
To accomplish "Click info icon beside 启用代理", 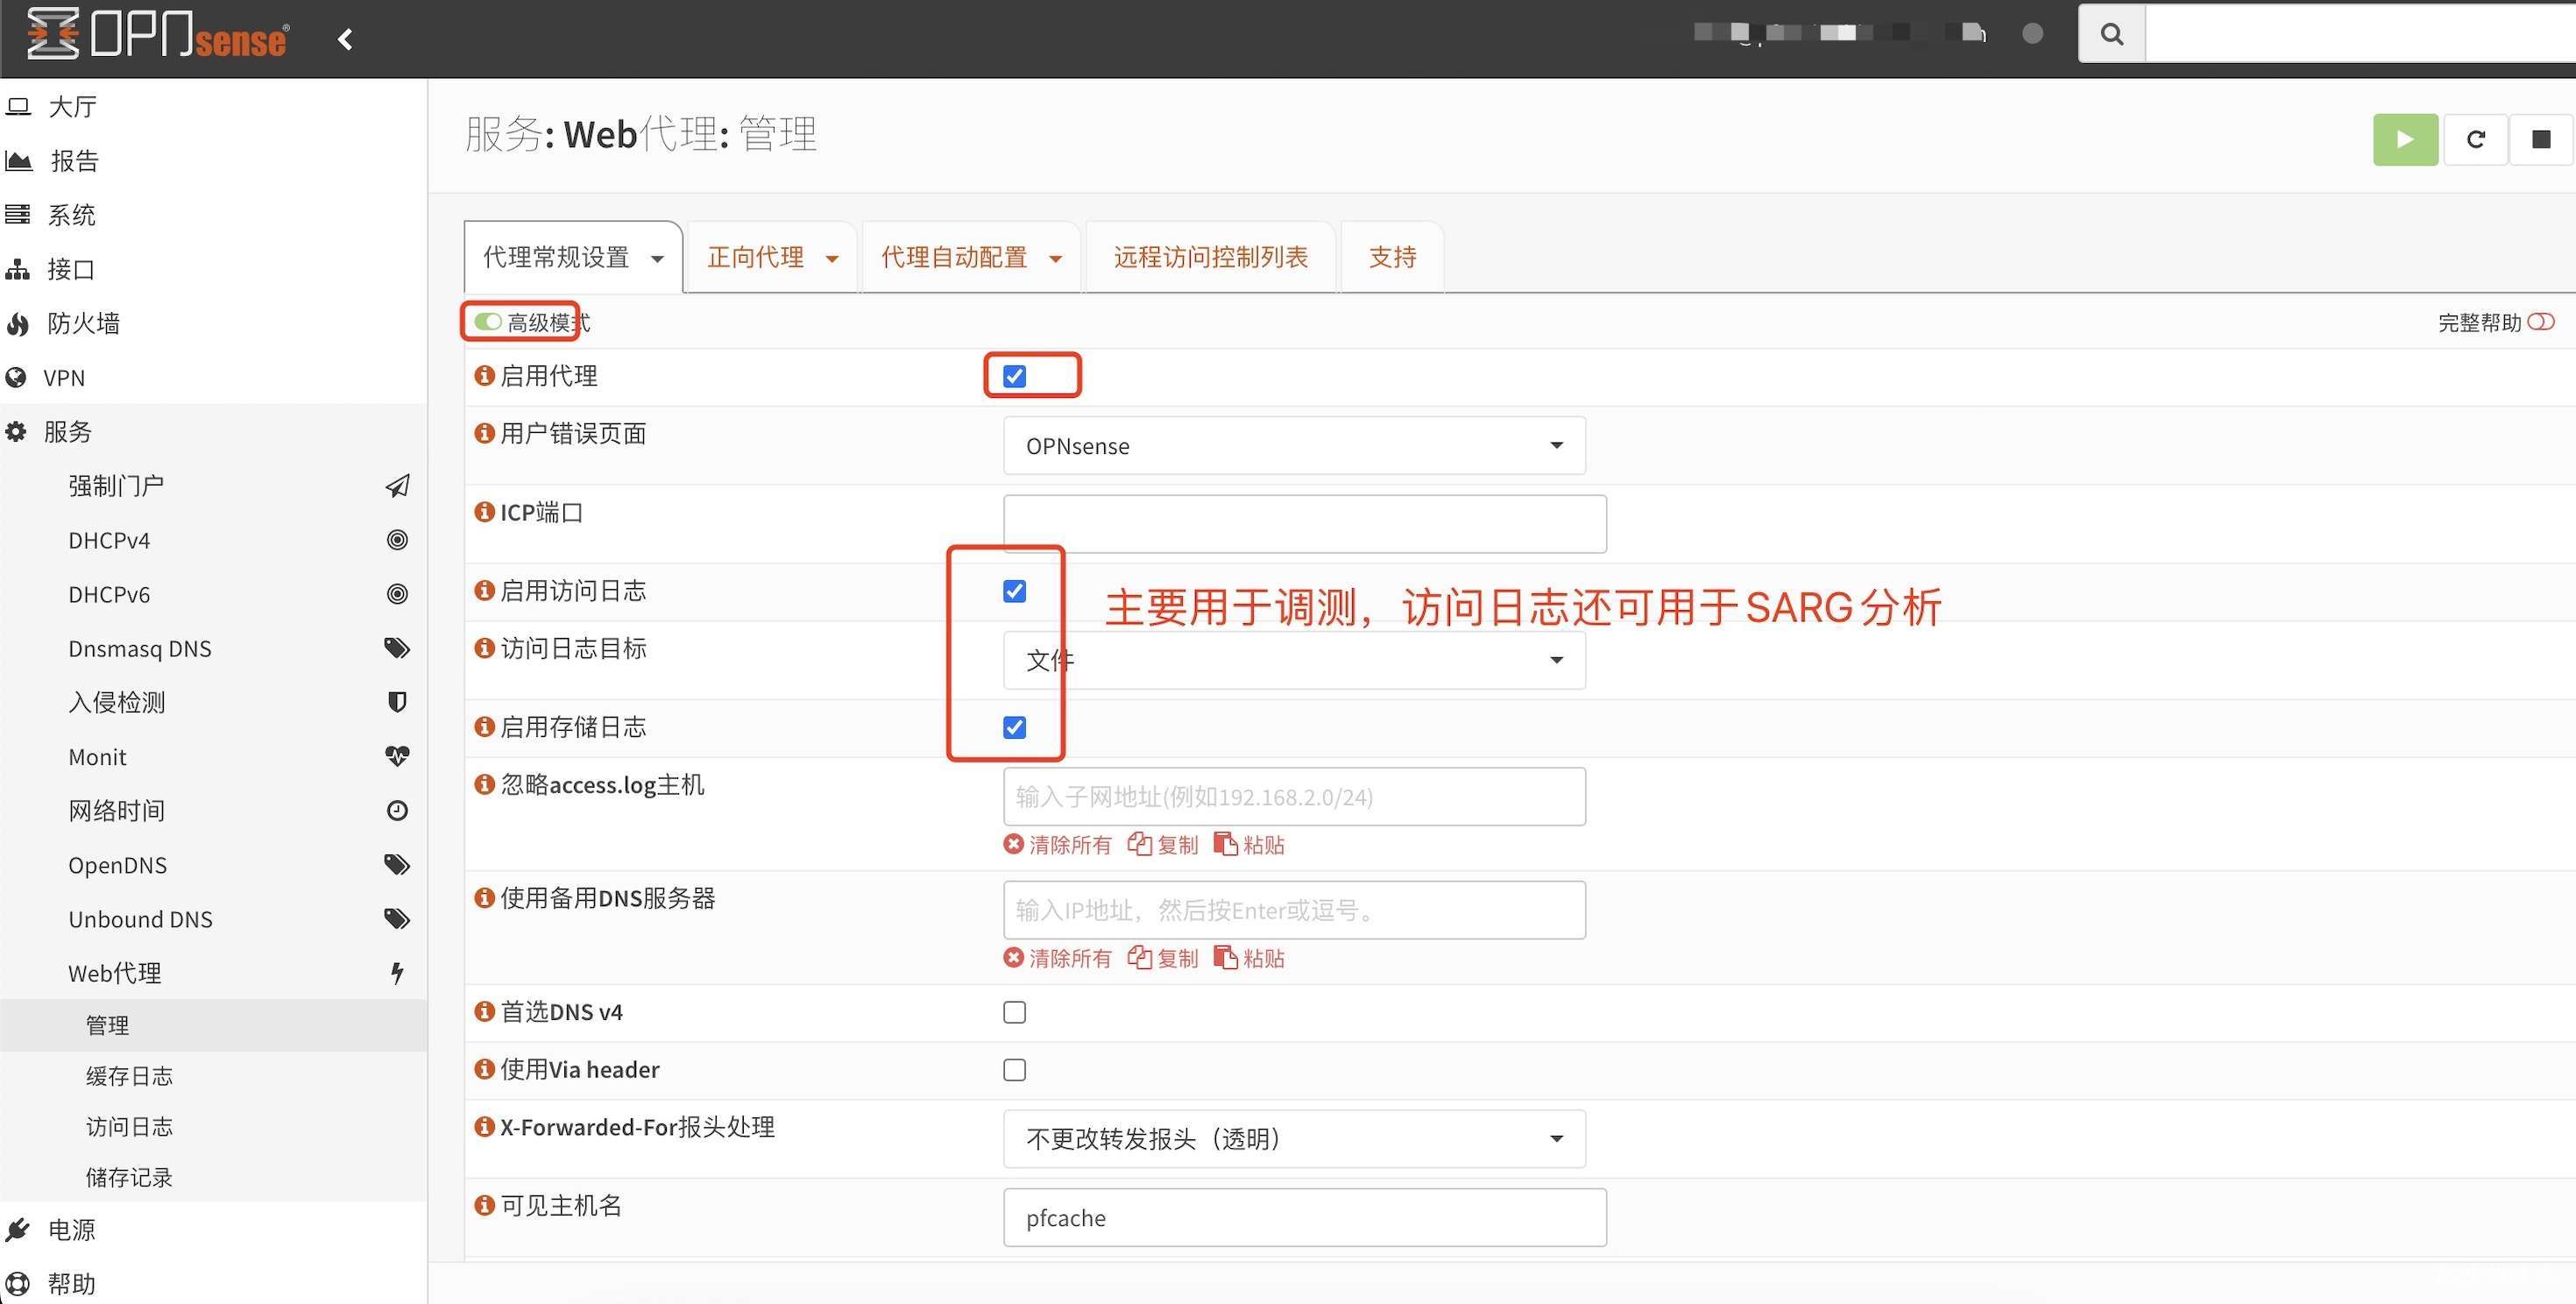I will coord(485,376).
